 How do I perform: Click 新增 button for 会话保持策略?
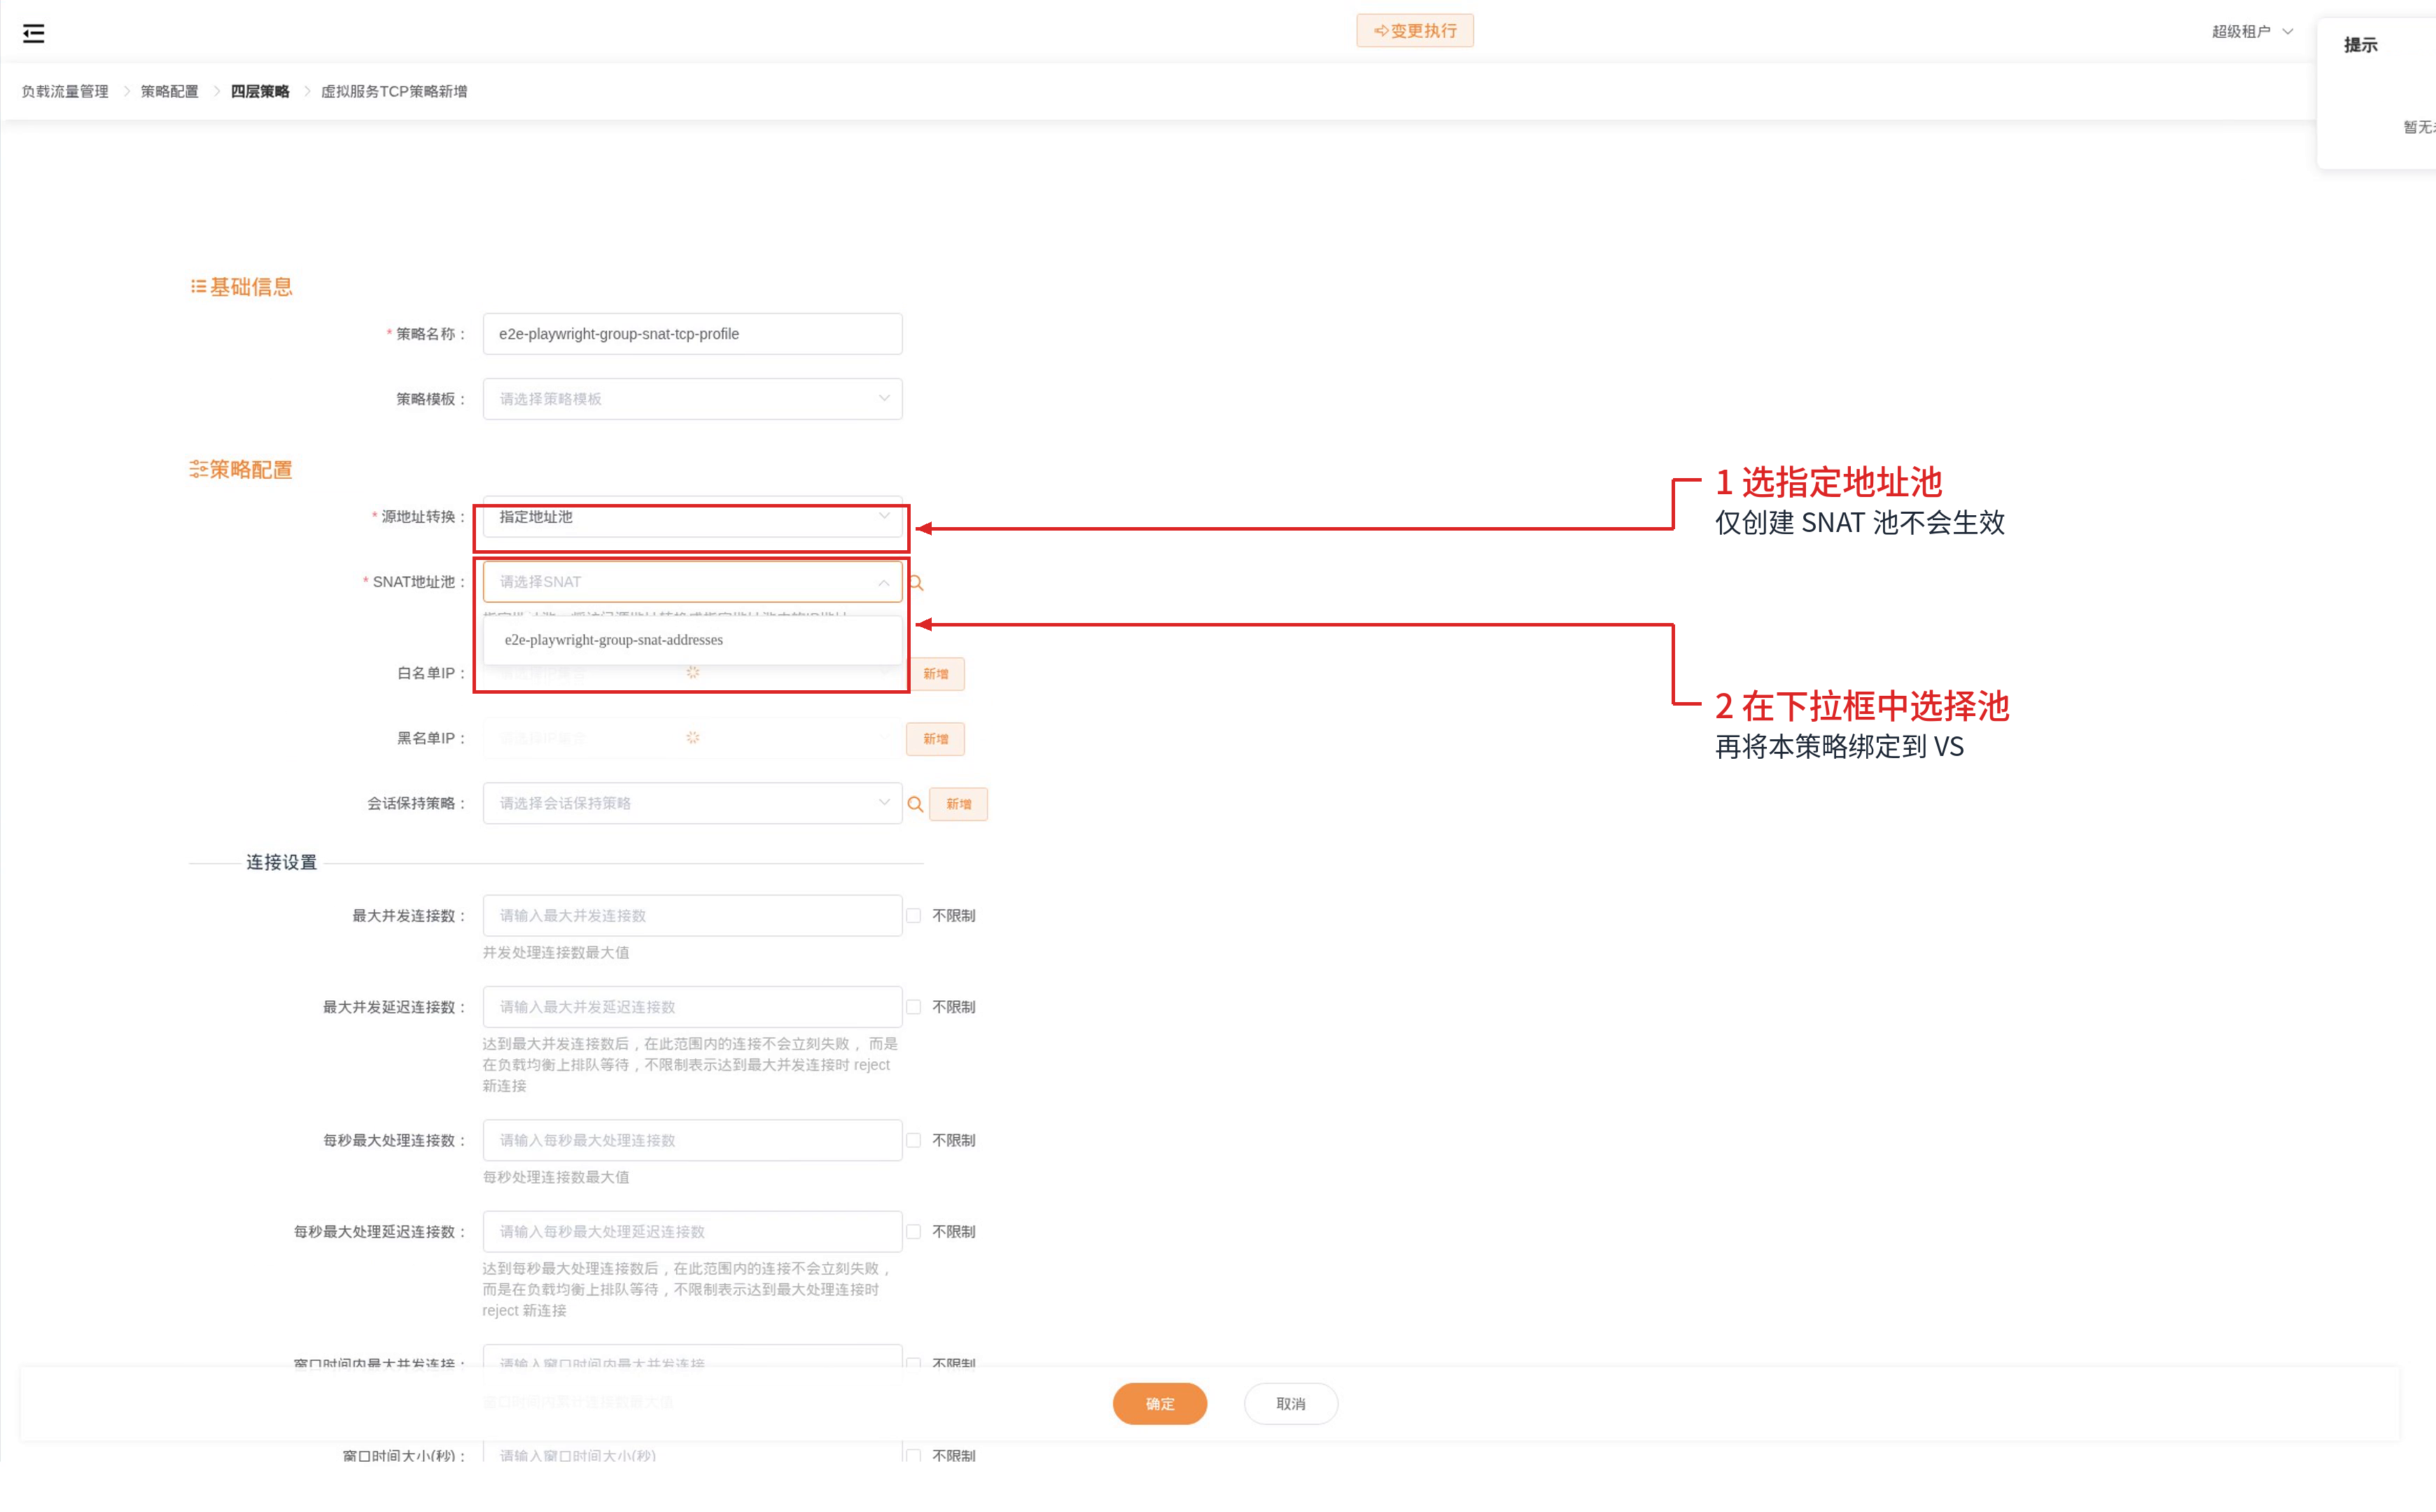tap(958, 804)
